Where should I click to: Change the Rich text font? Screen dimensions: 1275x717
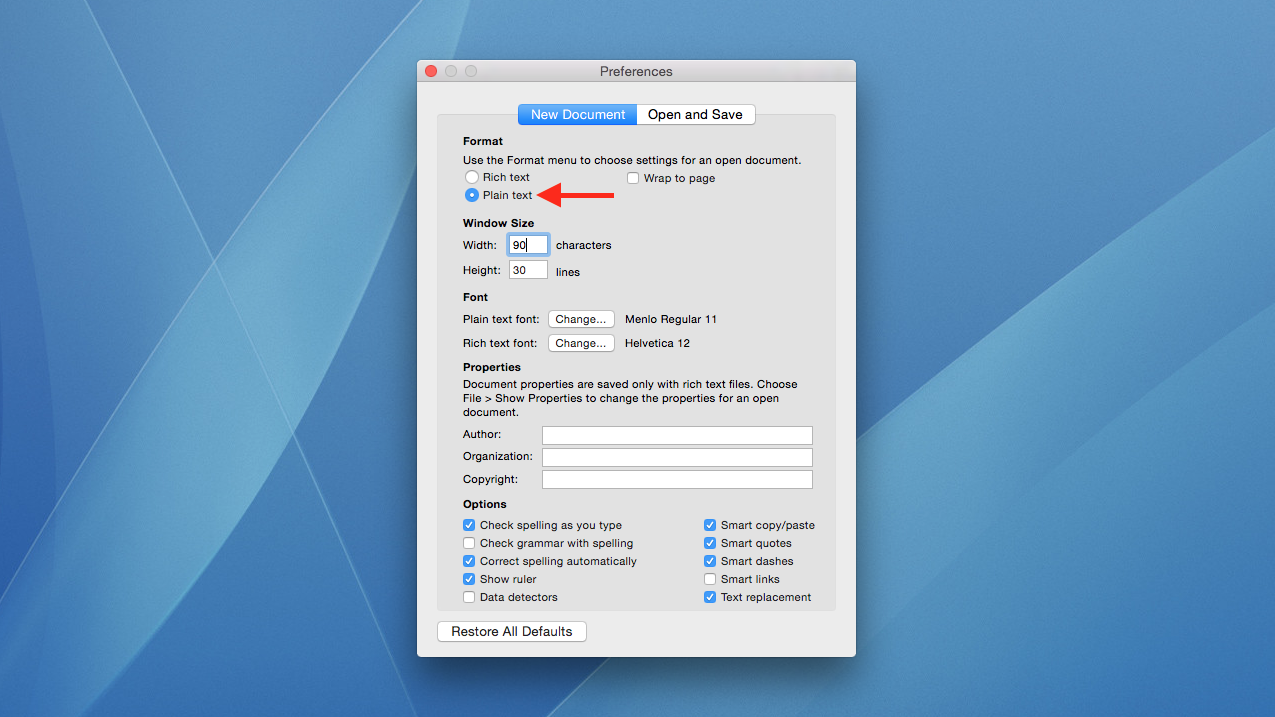coord(581,343)
